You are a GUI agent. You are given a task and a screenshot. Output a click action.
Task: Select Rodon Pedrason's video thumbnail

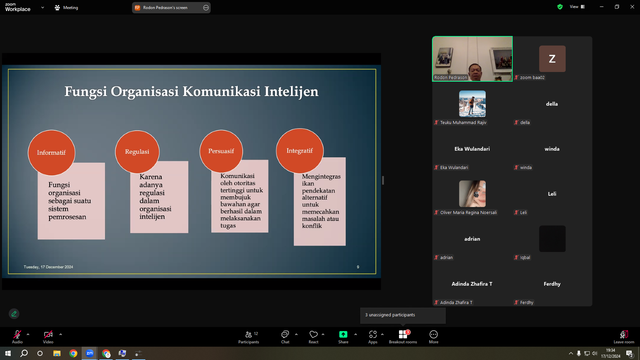[x=473, y=59]
